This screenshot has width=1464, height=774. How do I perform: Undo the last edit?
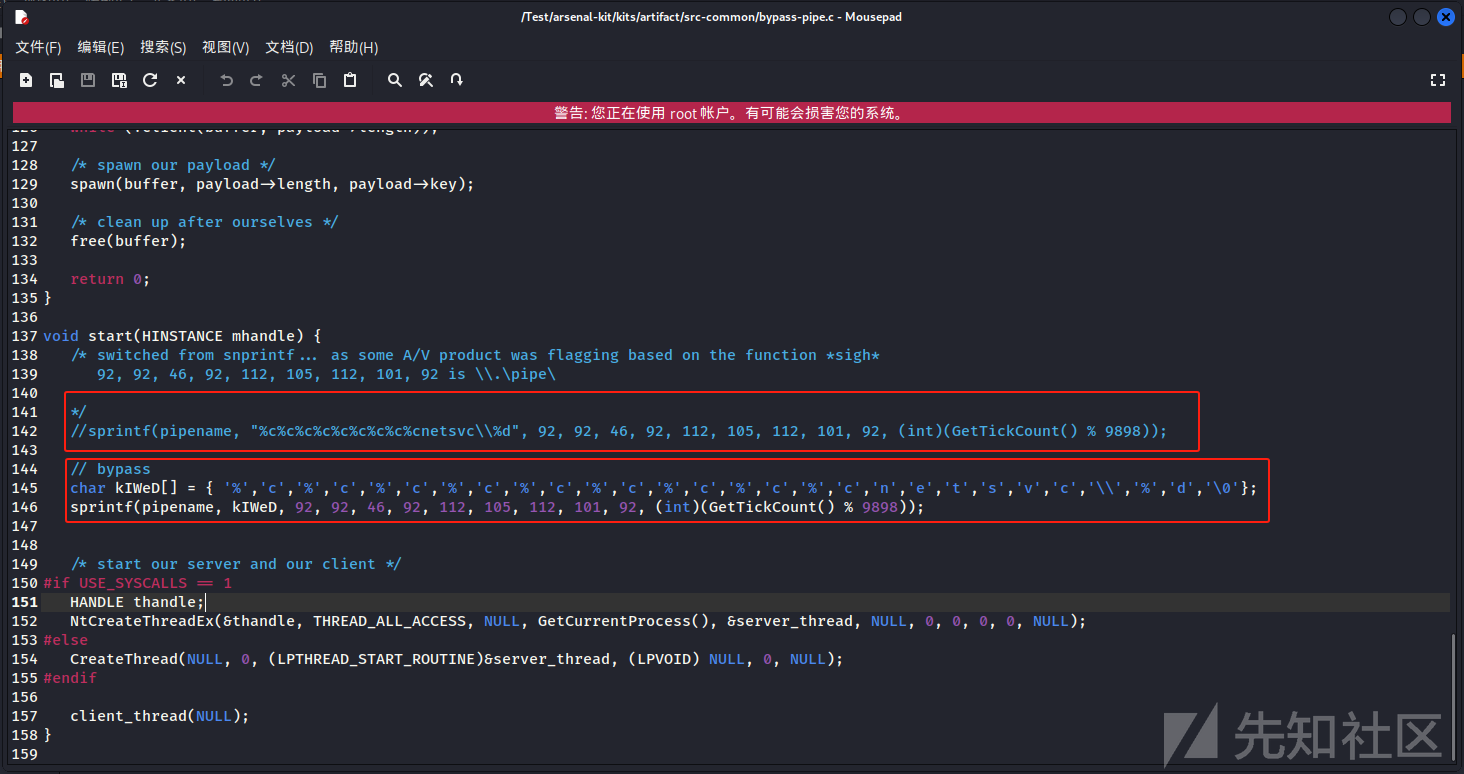(226, 80)
